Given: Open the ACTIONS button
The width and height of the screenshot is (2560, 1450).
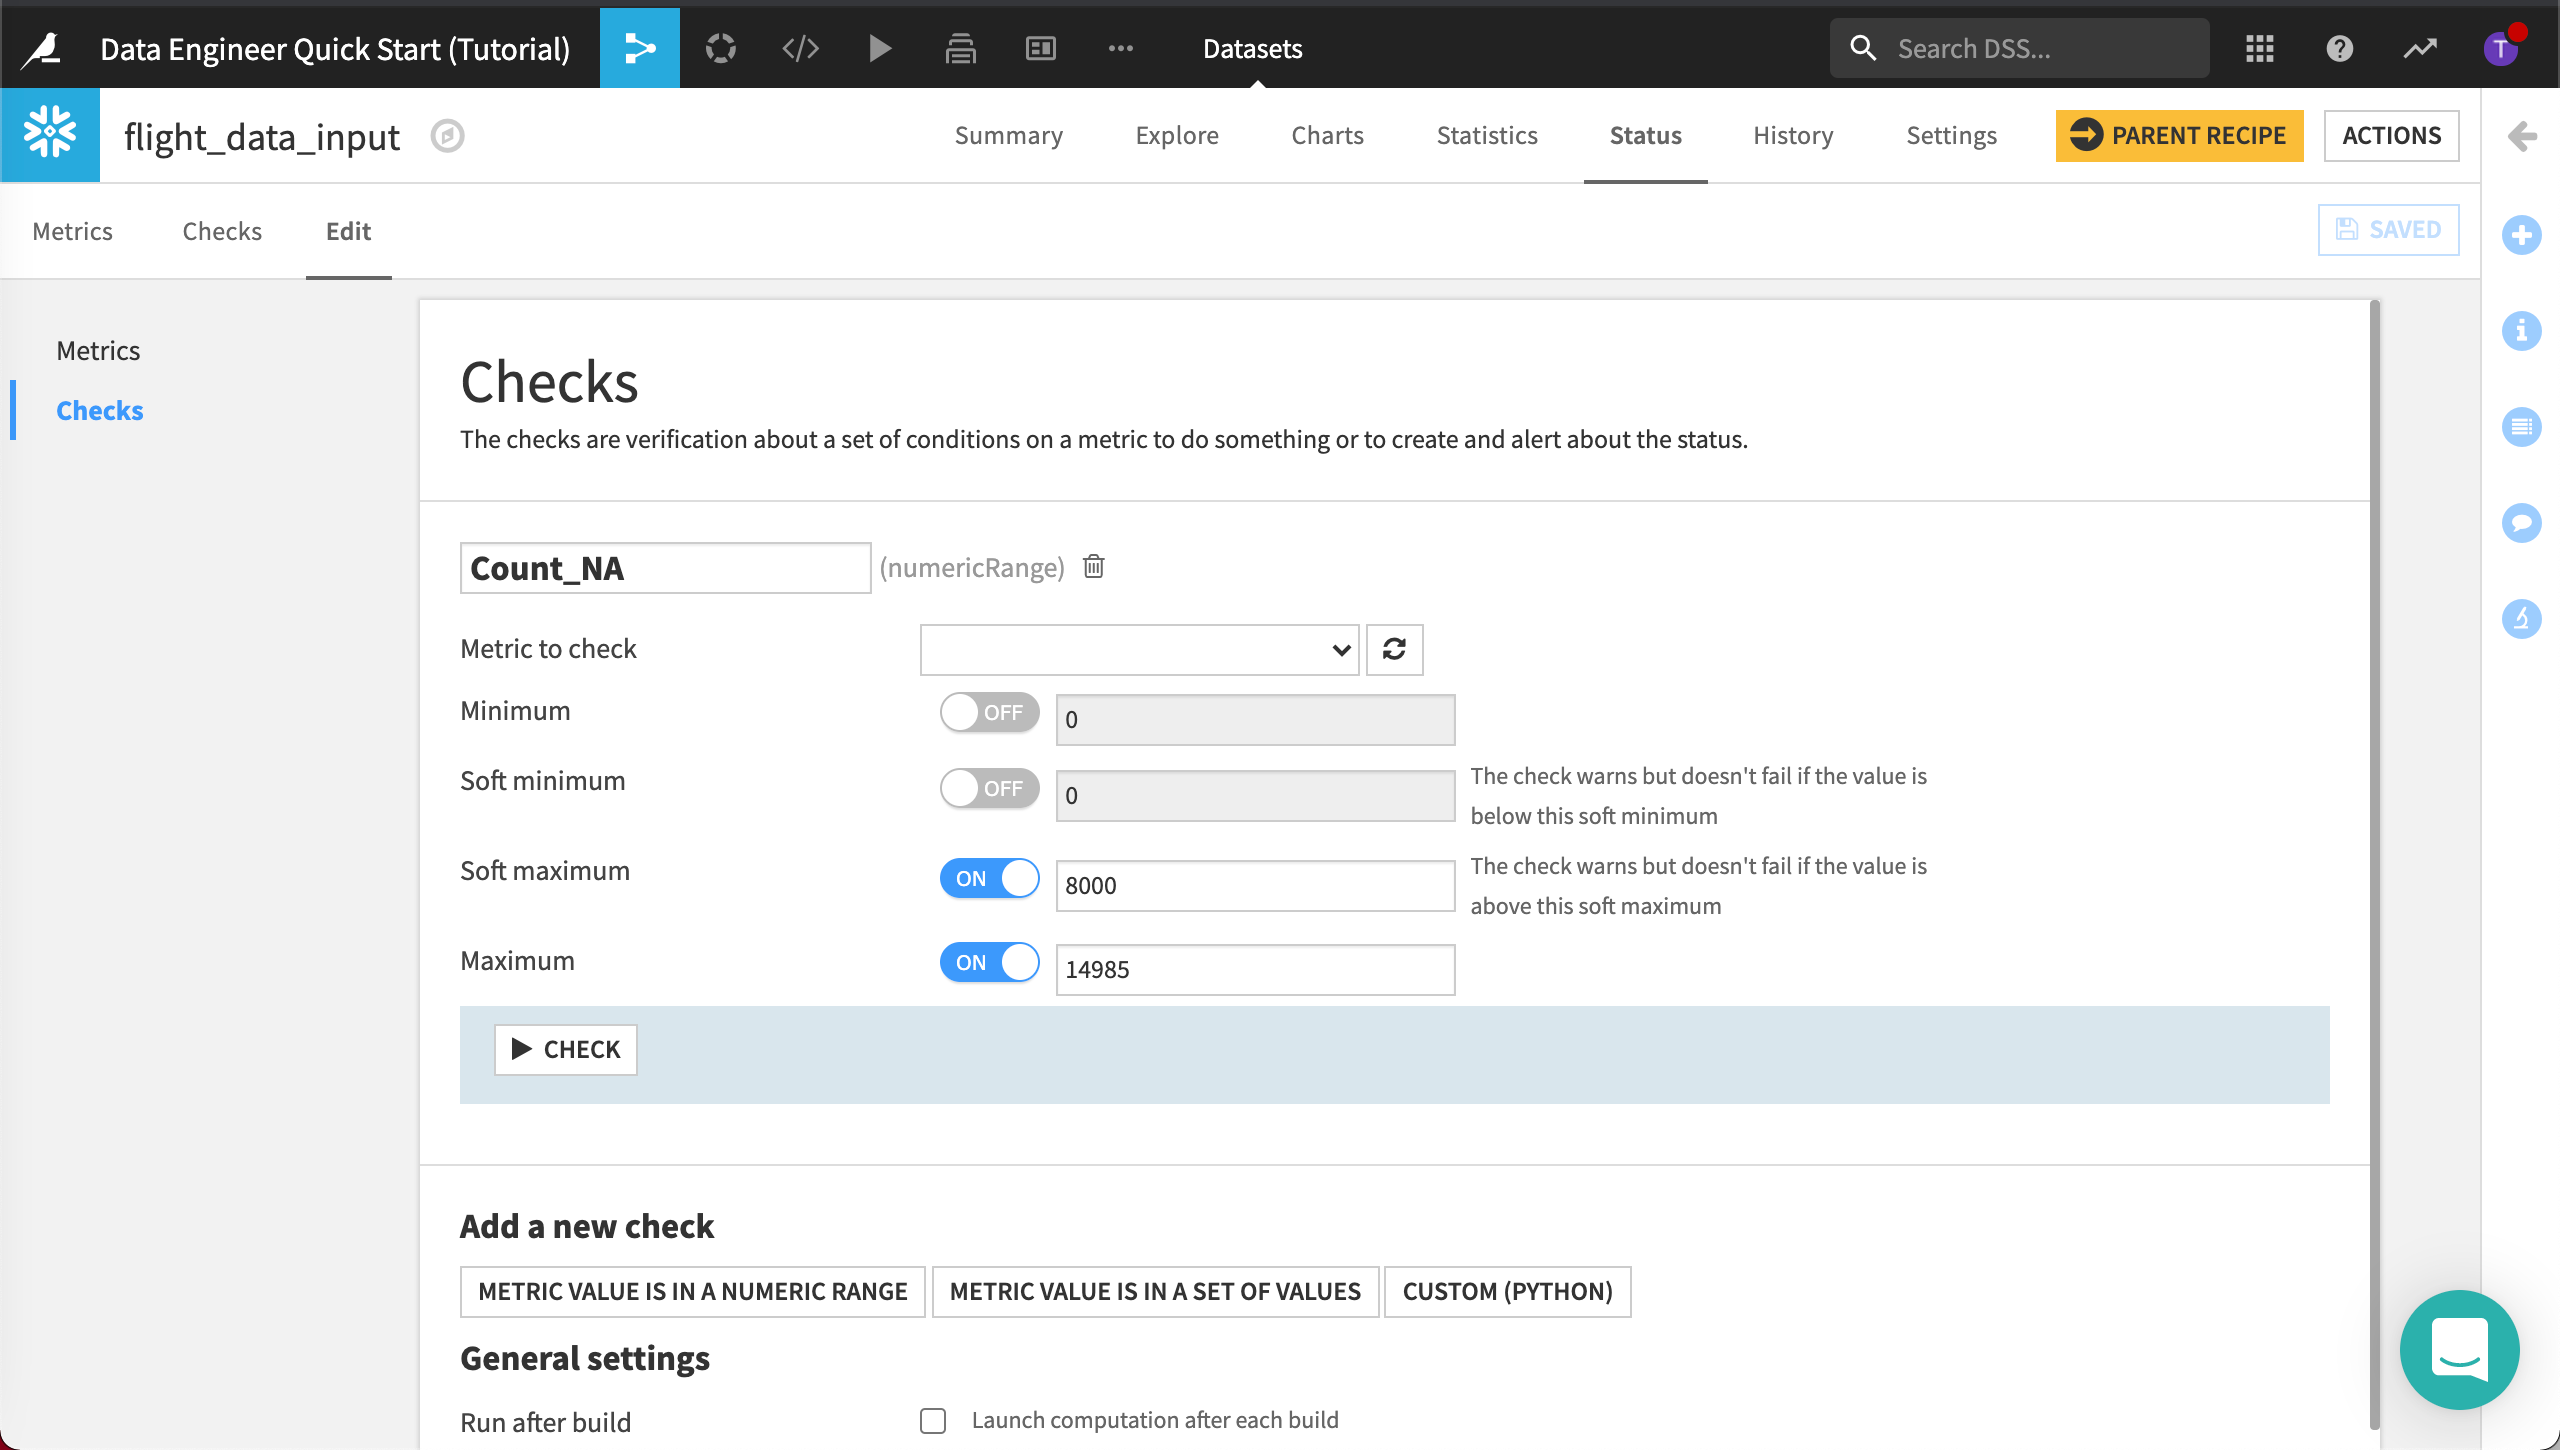Looking at the screenshot, I should [x=2392, y=135].
